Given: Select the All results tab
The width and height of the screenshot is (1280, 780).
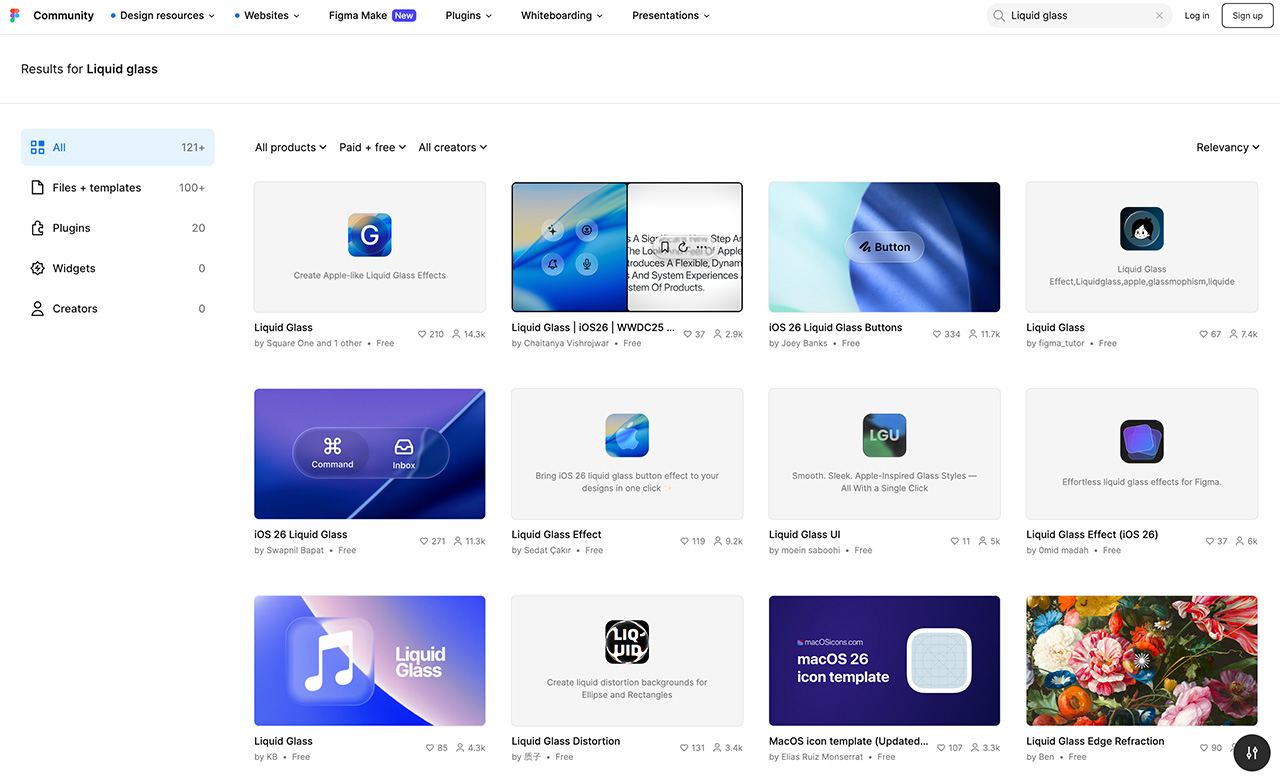Looking at the screenshot, I should 118,147.
